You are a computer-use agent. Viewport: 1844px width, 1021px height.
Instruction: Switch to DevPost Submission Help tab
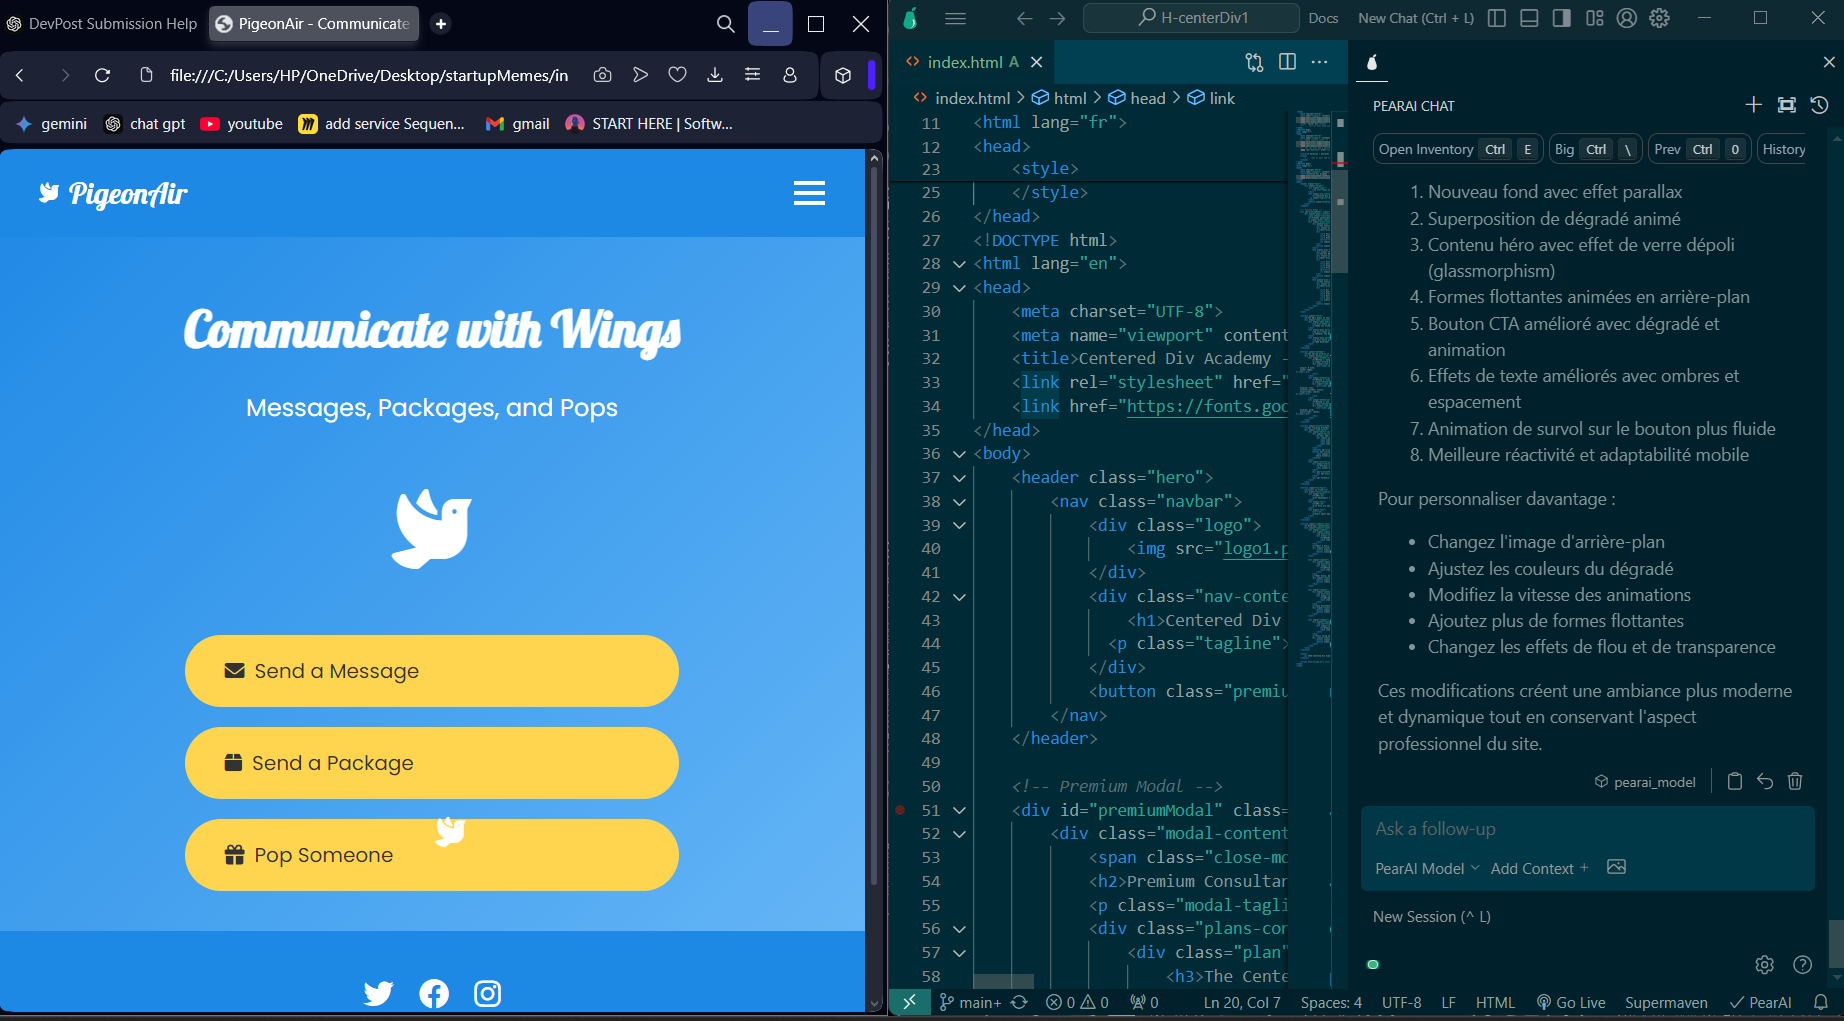click(x=102, y=23)
